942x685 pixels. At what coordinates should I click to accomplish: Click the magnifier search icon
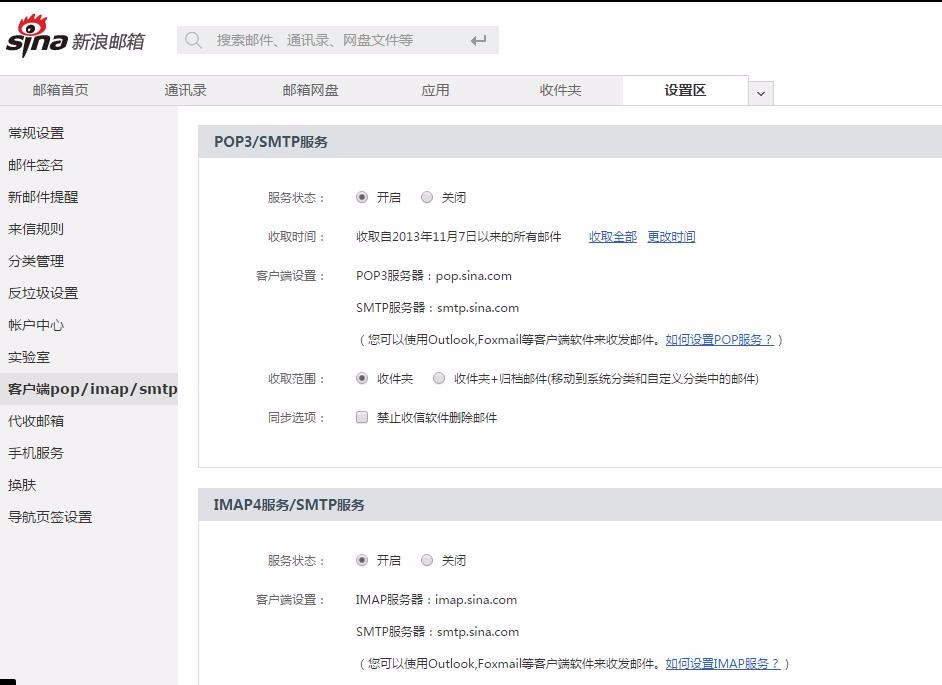pos(193,40)
